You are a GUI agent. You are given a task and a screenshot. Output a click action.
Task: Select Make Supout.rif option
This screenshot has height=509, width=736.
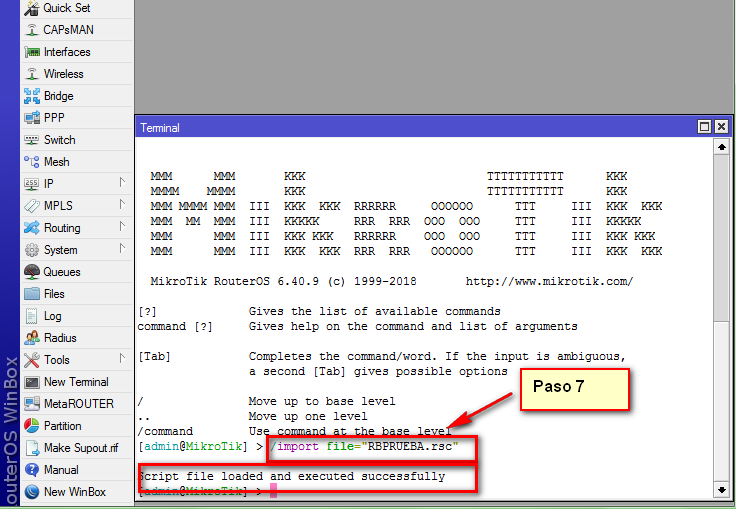[80, 448]
